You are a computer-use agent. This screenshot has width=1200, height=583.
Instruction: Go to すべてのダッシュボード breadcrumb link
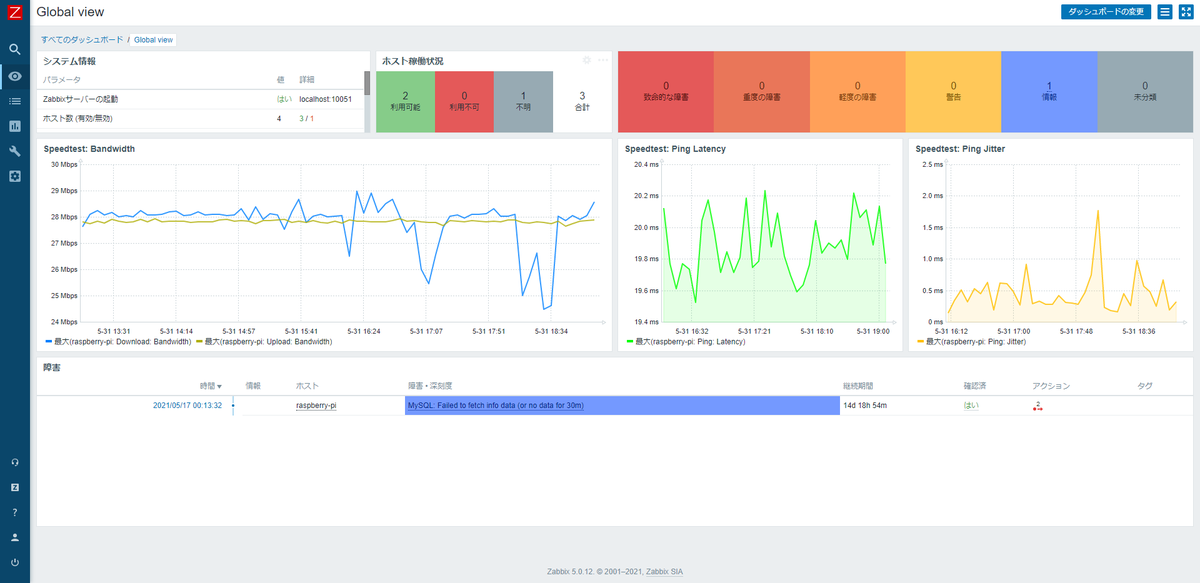pos(82,40)
